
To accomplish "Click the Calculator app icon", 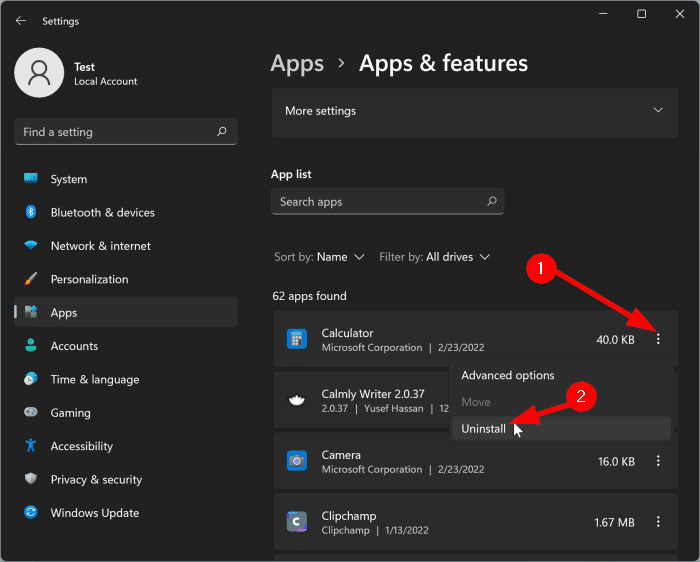I will [x=296, y=340].
